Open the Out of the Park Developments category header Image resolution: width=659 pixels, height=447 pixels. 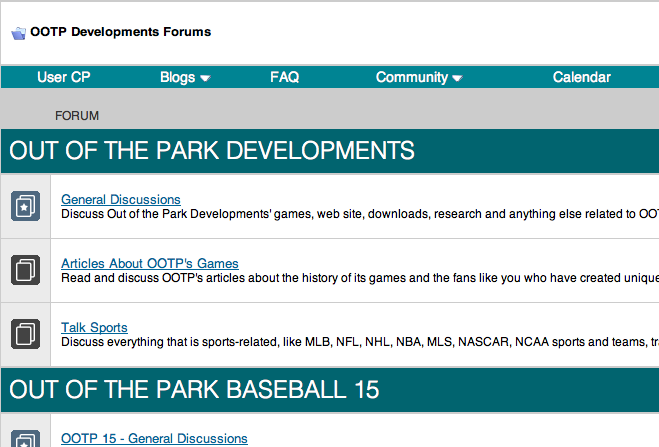(212, 150)
